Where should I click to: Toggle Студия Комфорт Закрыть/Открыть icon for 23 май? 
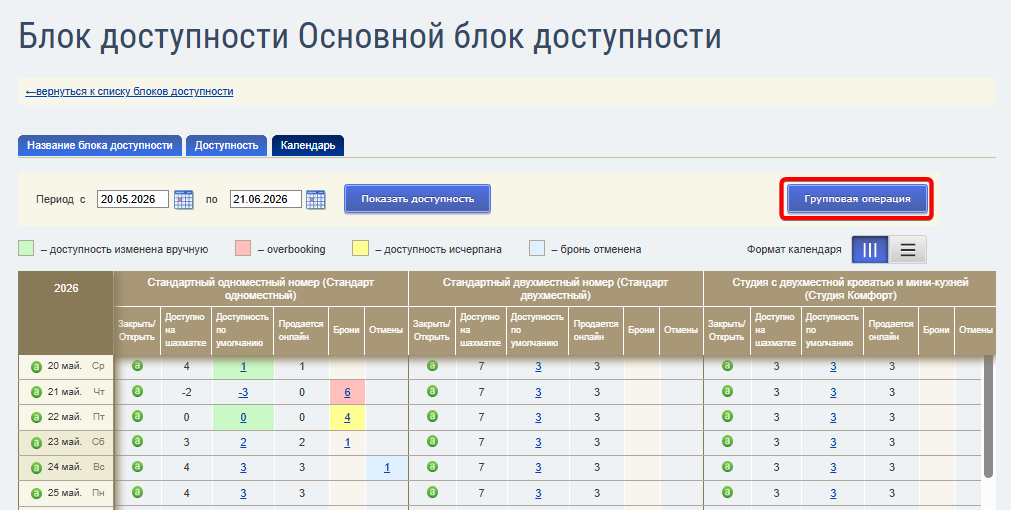[x=727, y=441]
